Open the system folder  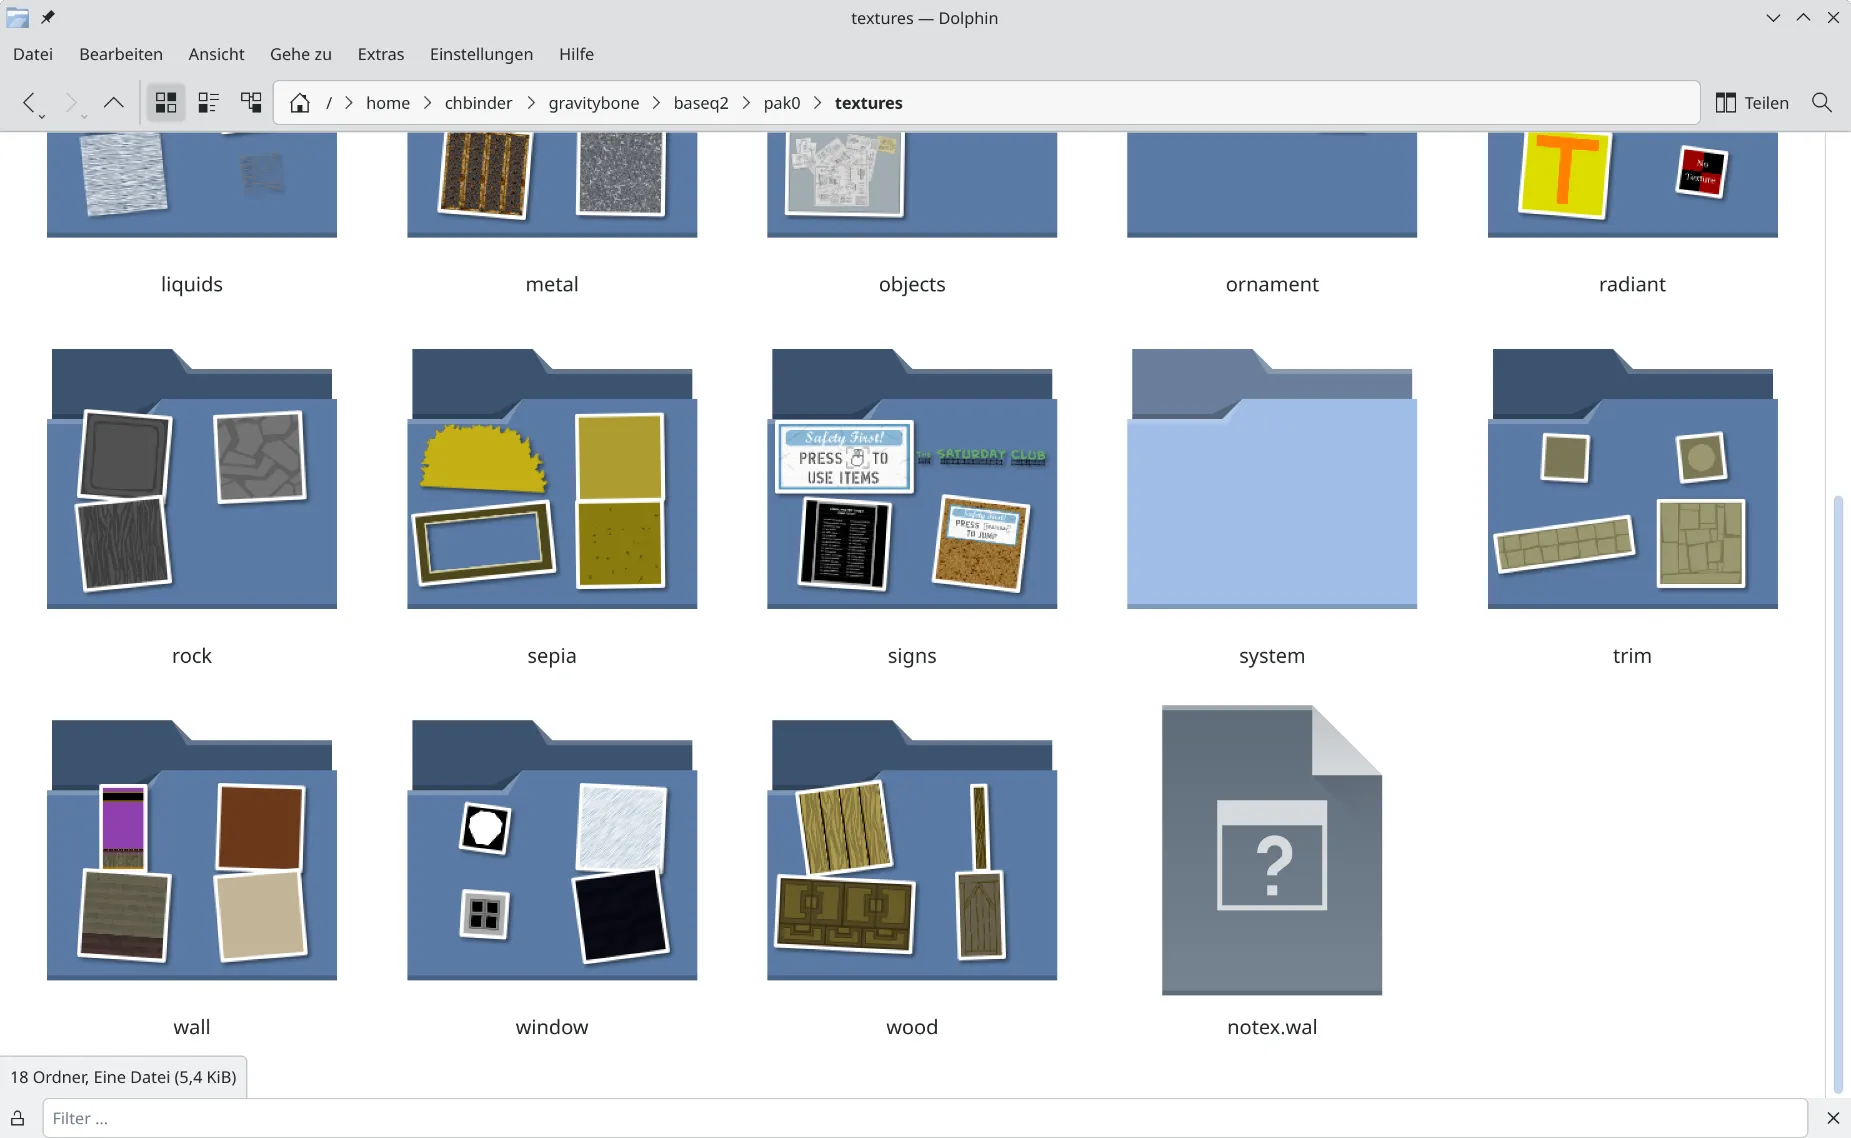pos(1271,480)
